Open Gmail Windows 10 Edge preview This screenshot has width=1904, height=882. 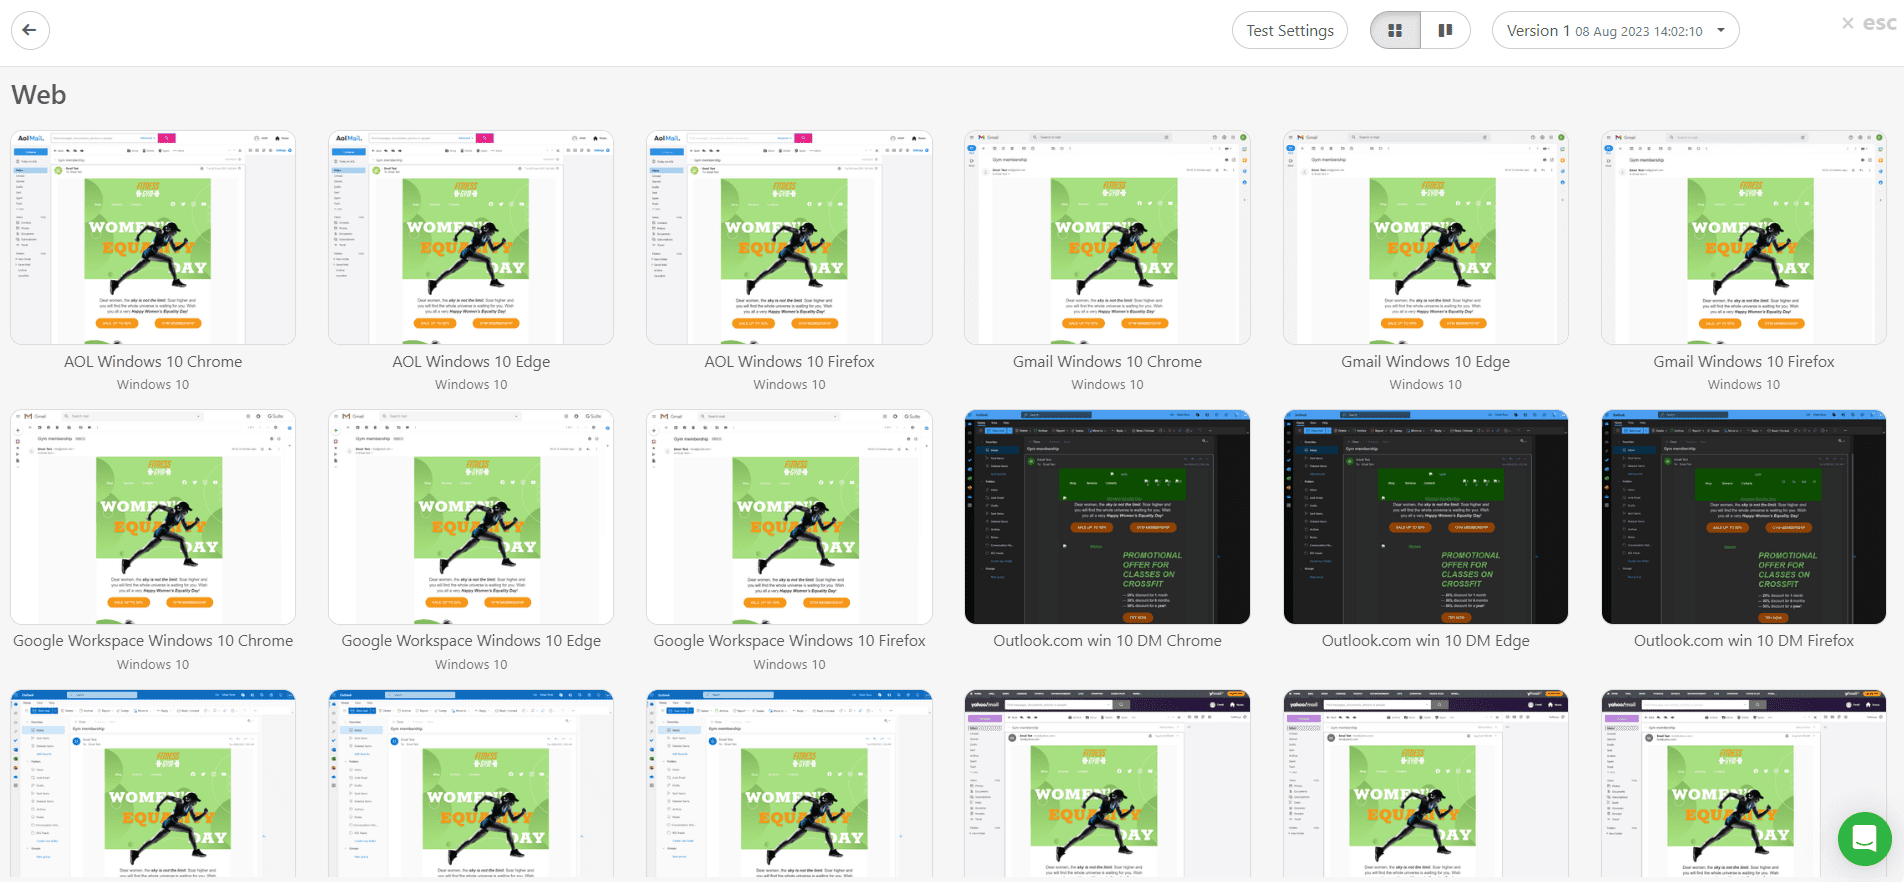coord(1425,238)
